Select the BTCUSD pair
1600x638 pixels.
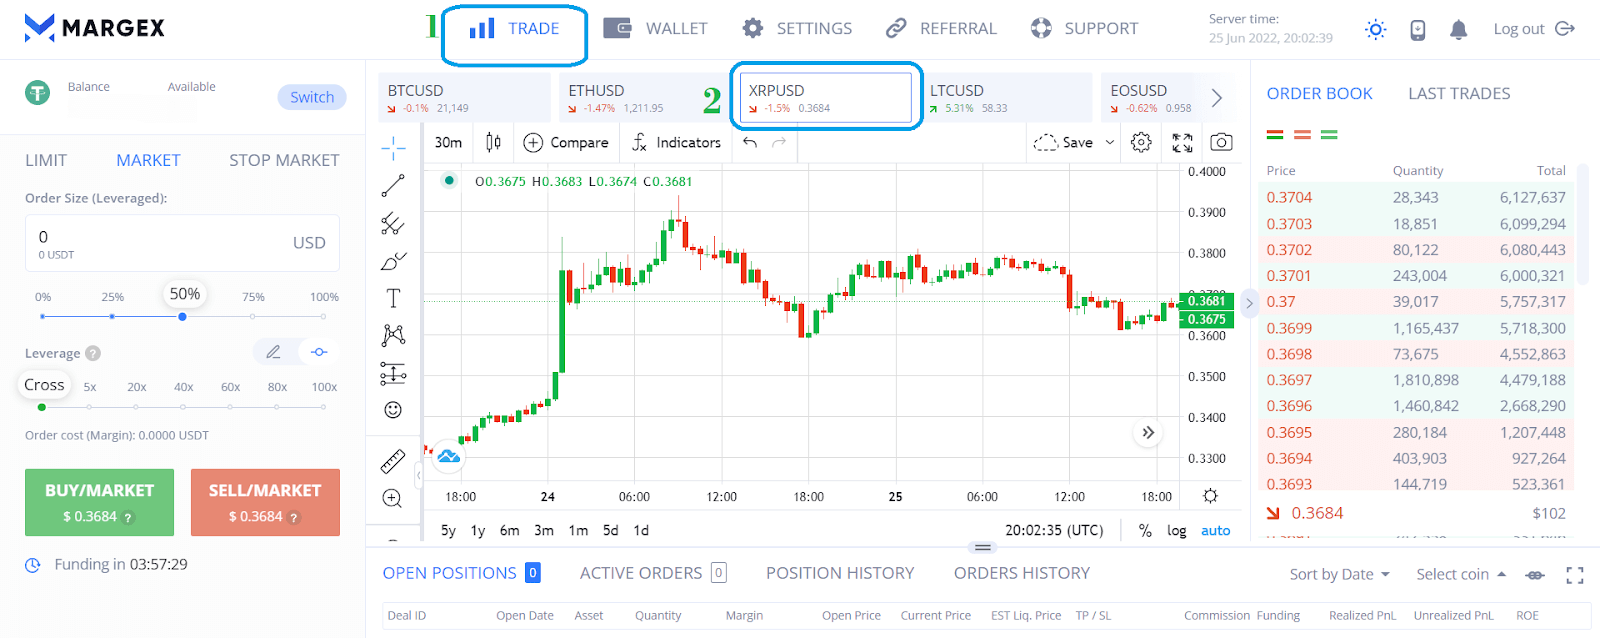point(465,98)
